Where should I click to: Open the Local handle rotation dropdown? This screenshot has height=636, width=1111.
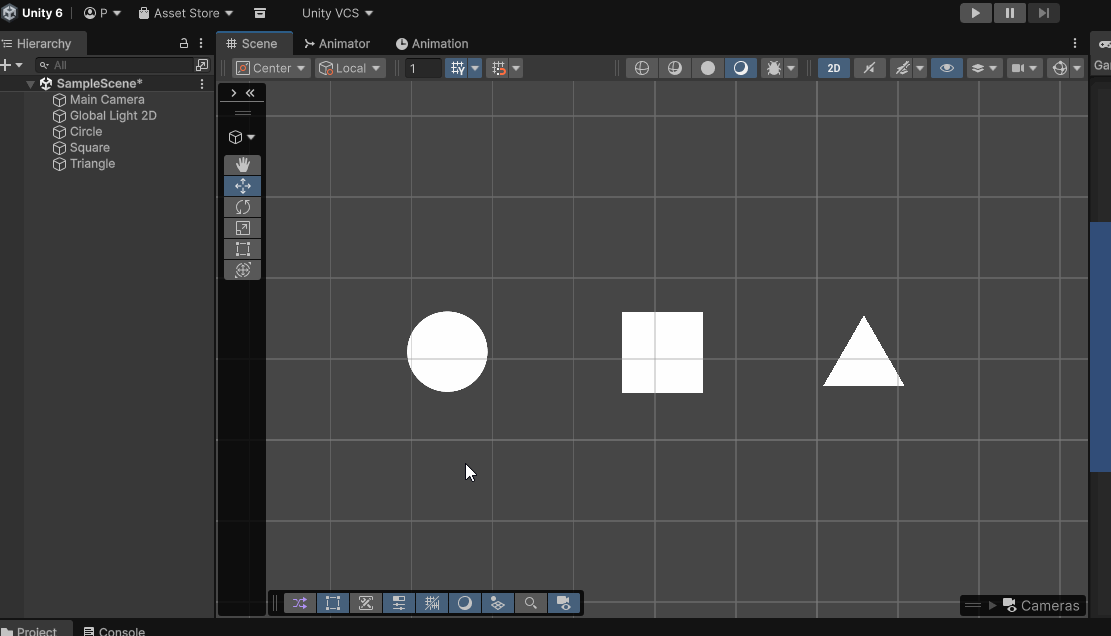[350, 68]
